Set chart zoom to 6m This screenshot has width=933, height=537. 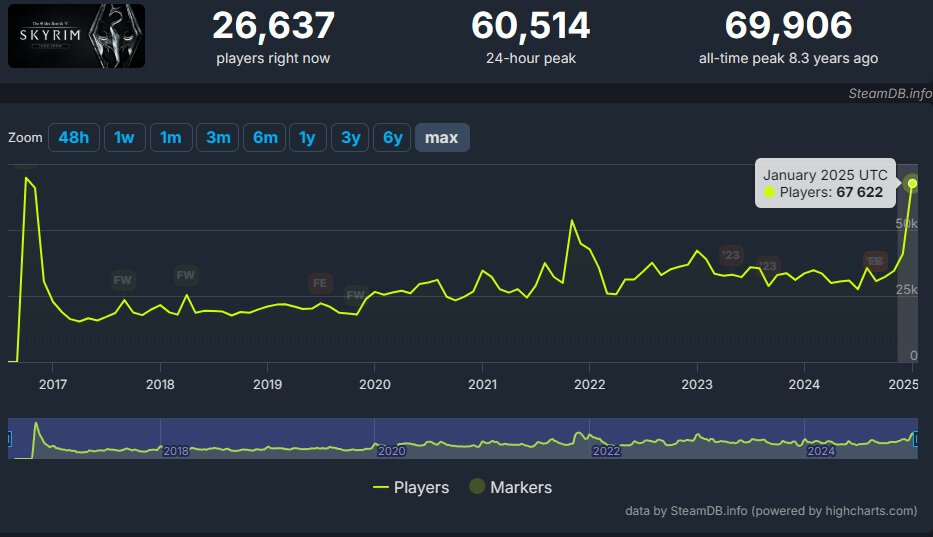click(265, 138)
